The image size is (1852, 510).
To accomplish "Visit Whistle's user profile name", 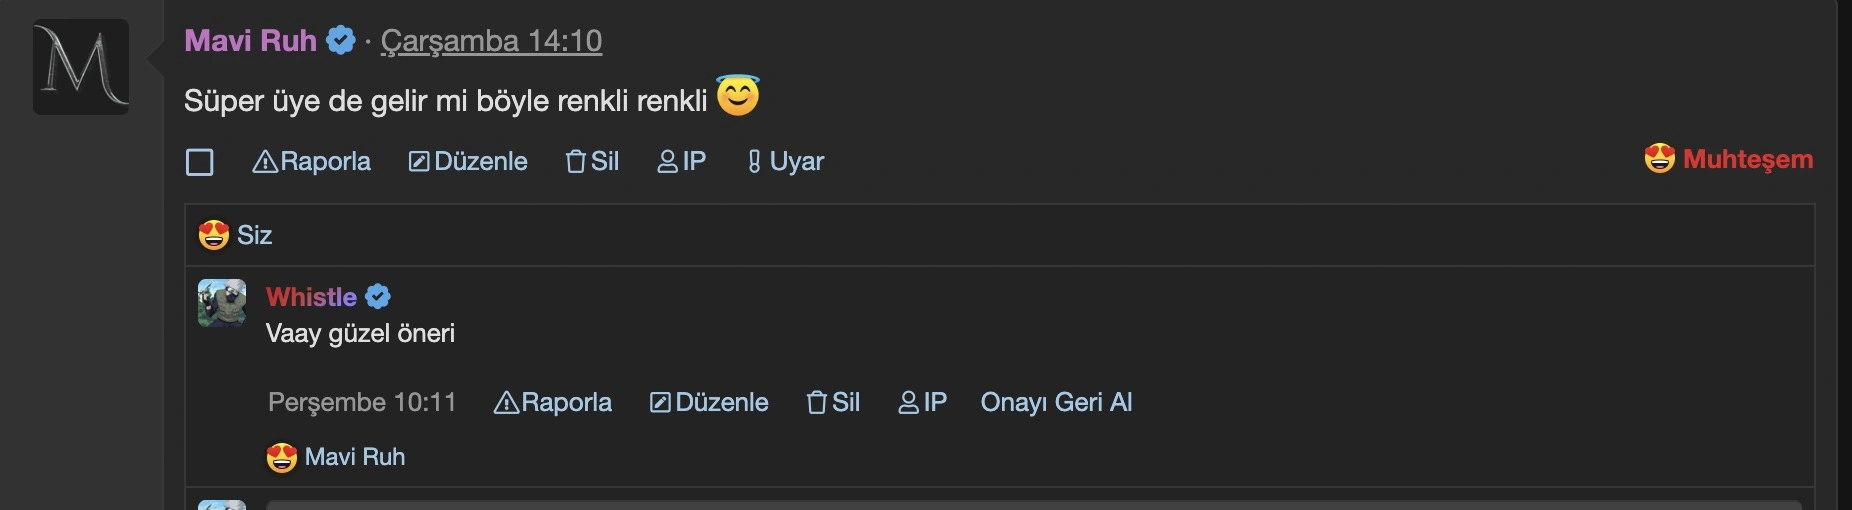I will tap(311, 297).
